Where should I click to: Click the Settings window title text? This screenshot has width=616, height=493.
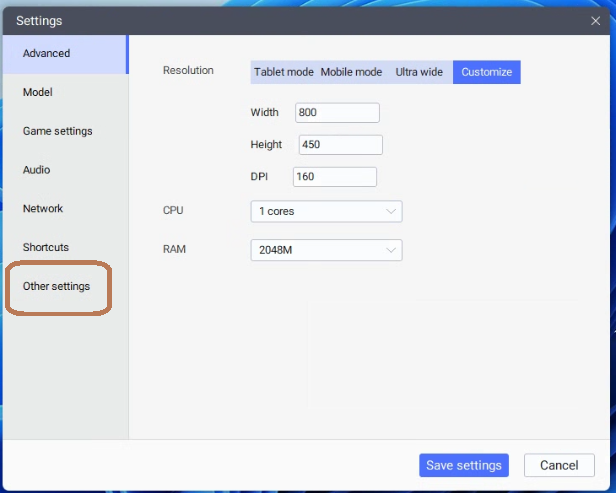point(39,21)
